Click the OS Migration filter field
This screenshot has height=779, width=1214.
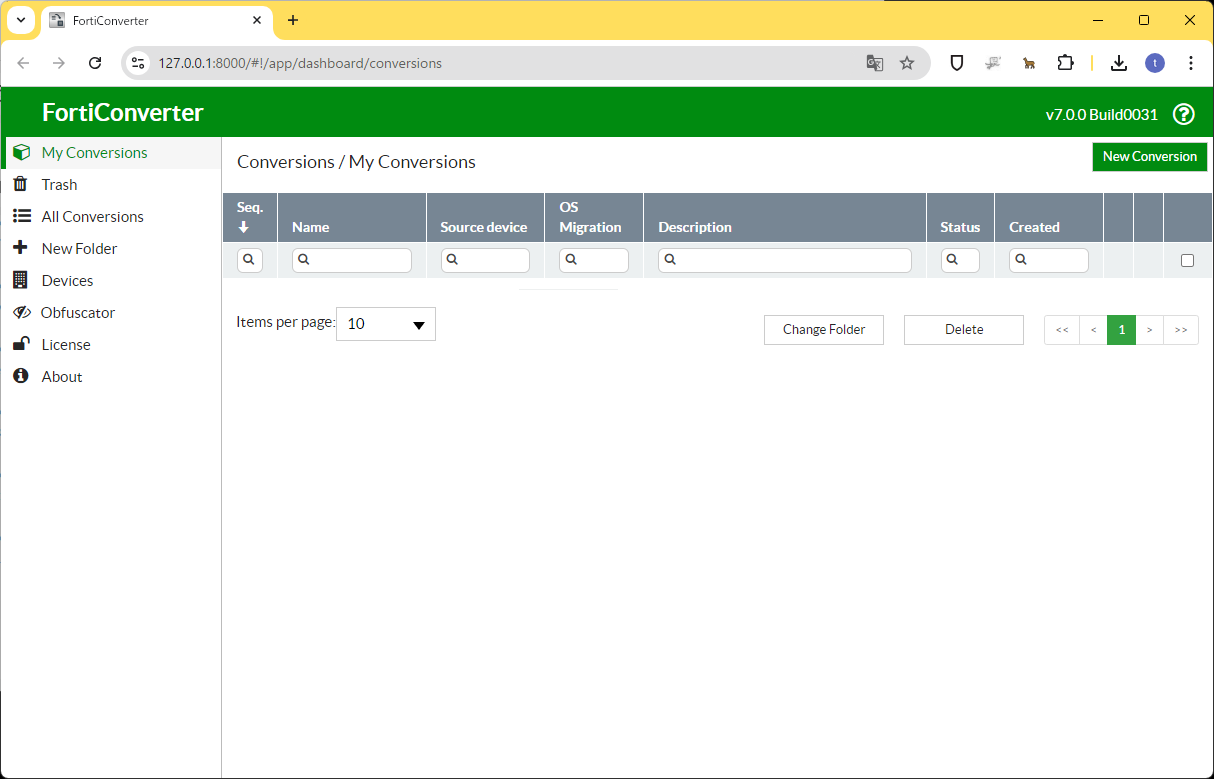click(594, 260)
